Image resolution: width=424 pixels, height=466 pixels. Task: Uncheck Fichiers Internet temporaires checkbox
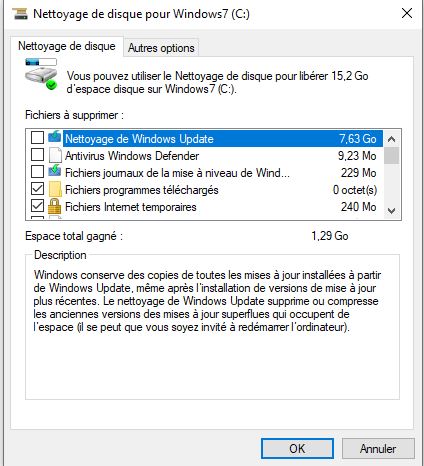click(x=37, y=206)
